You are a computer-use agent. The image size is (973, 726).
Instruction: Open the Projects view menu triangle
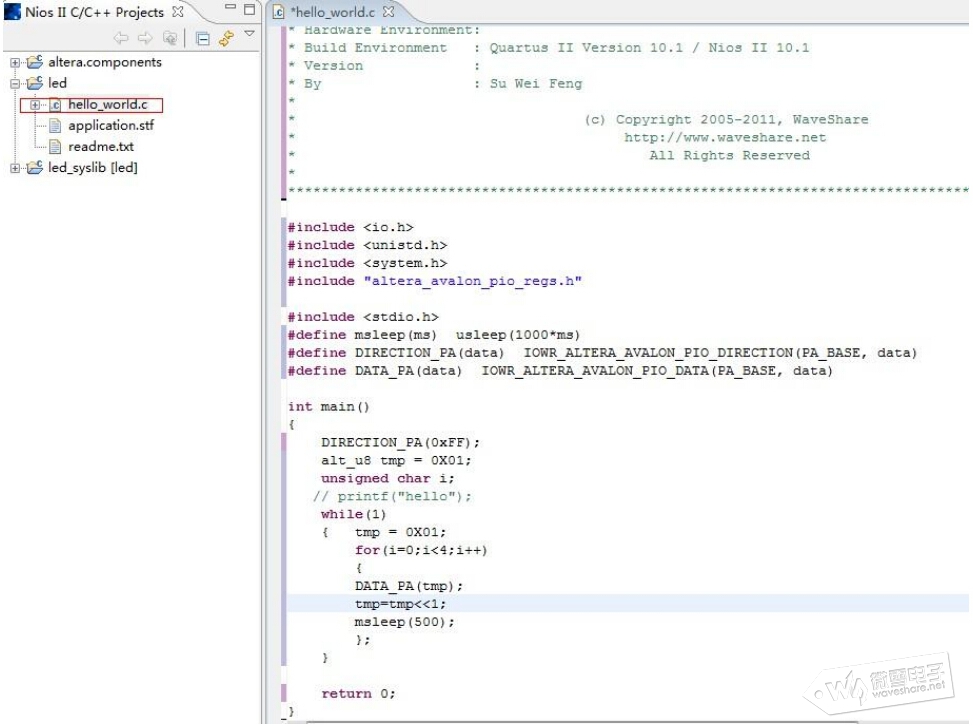(x=249, y=34)
